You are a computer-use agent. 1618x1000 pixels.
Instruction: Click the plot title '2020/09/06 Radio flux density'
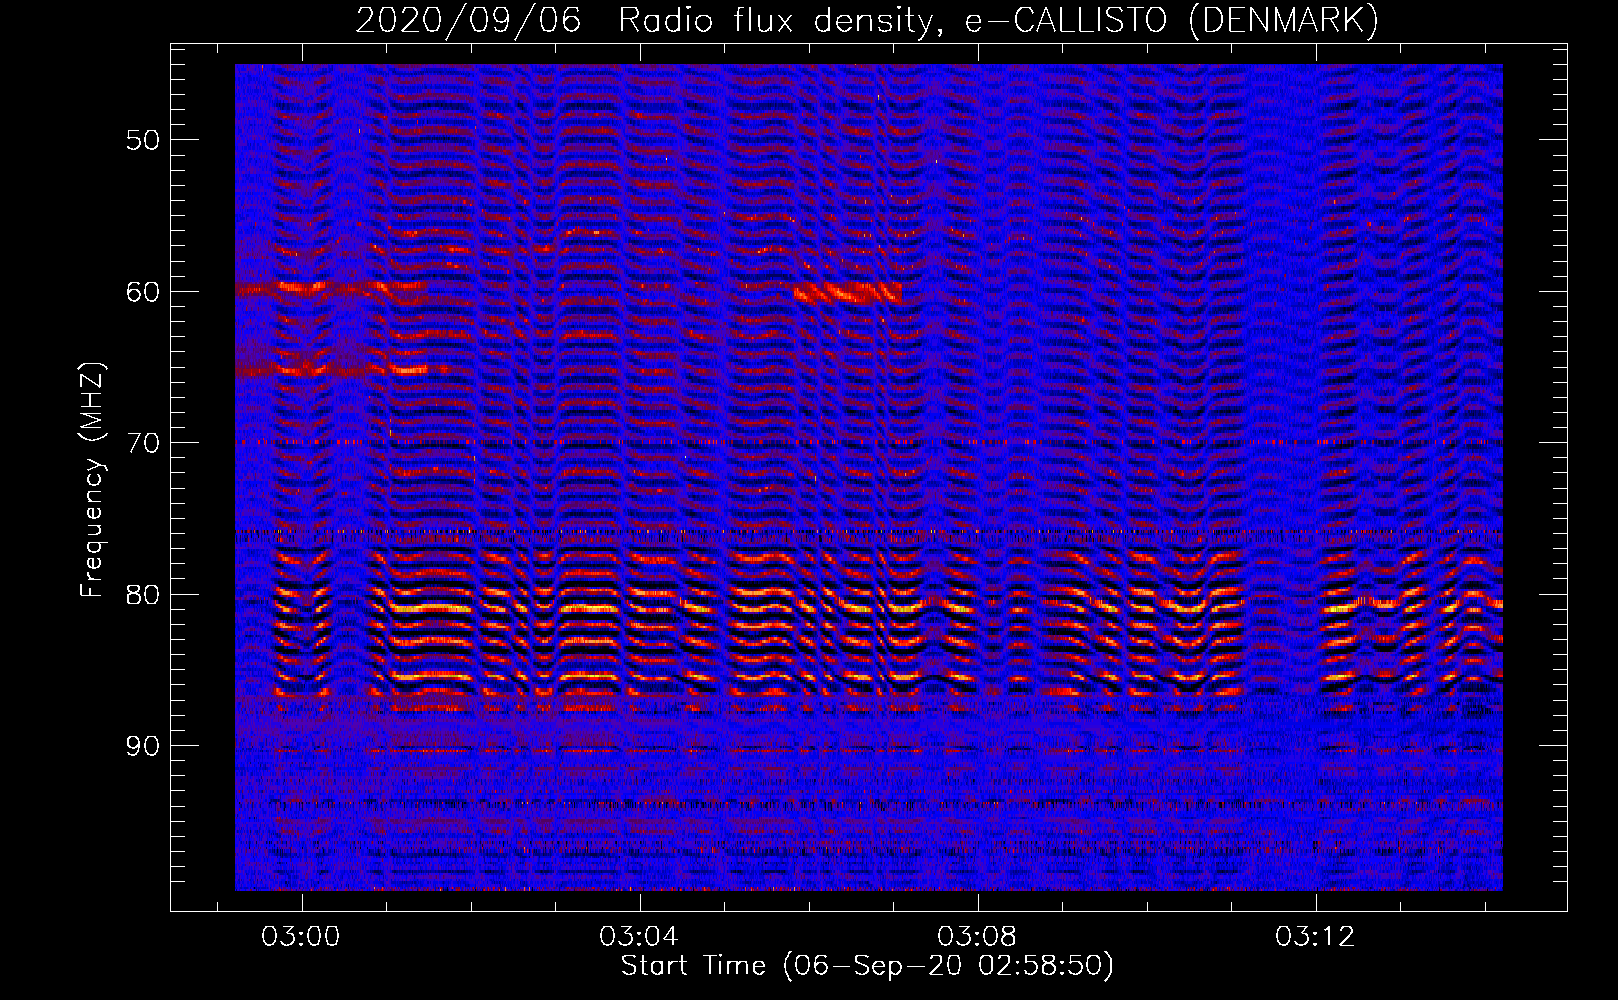[867, 20]
